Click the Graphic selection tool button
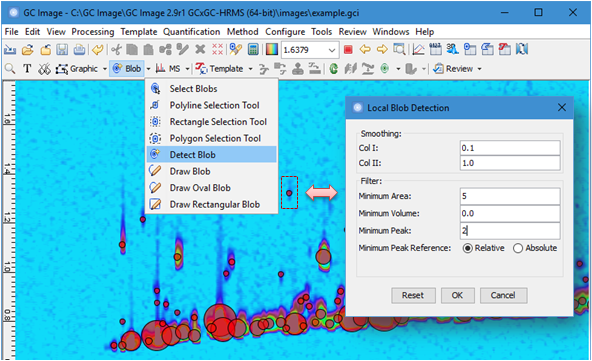The width and height of the screenshot is (592, 361). pos(77,69)
